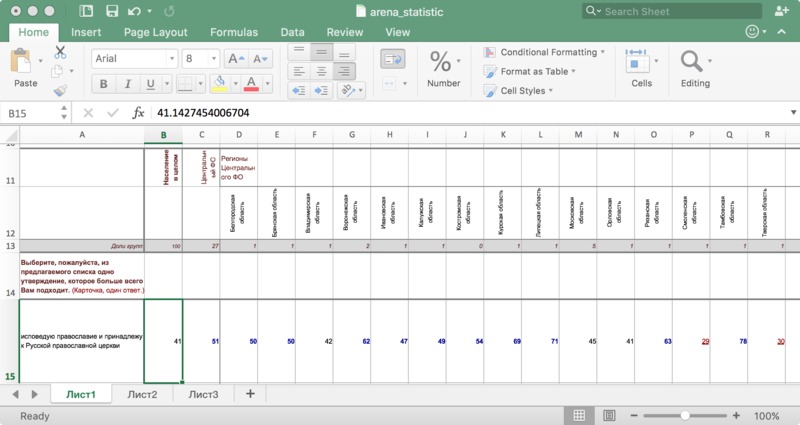The image size is (800, 425).
Task: Align text to middle vertically
Action: tap(321, 52)
